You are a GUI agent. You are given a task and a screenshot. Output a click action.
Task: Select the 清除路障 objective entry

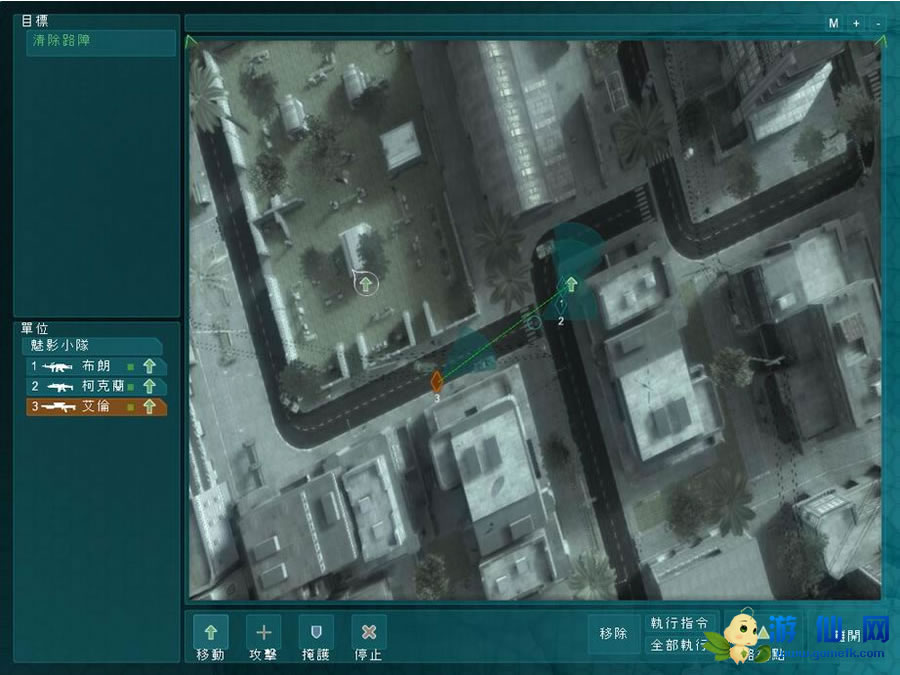coord(101,41)
